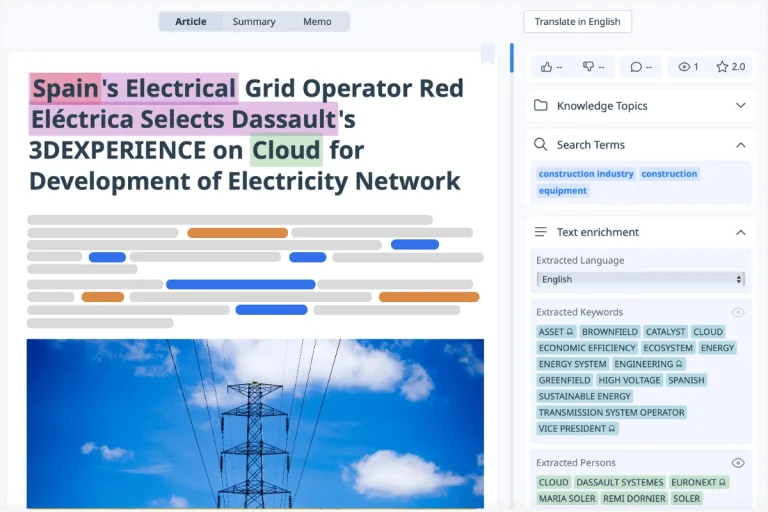The image size is (768, 512).
Task: Collapse the Text enrichment section
Action: click(x=740, y=232)
